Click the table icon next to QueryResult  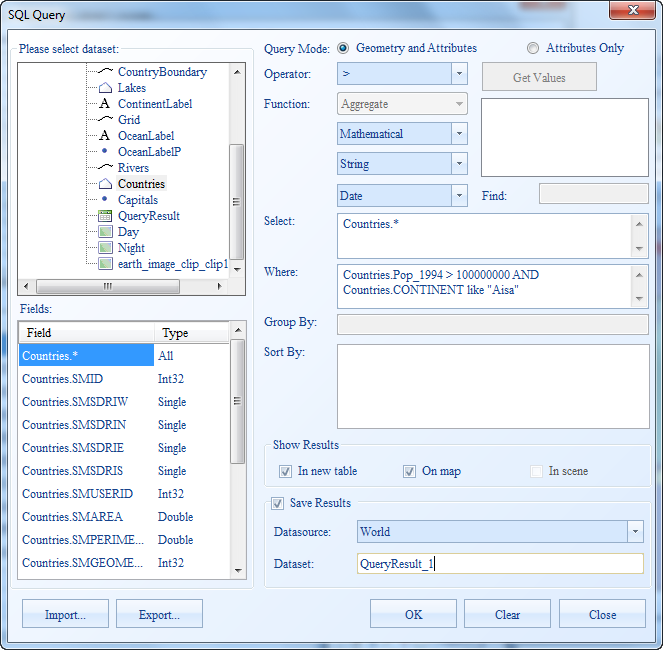pos(105,216)
